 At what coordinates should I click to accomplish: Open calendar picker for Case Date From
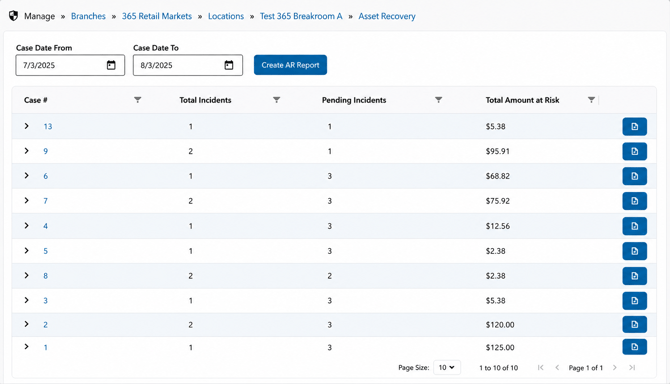tap(111, 65)
